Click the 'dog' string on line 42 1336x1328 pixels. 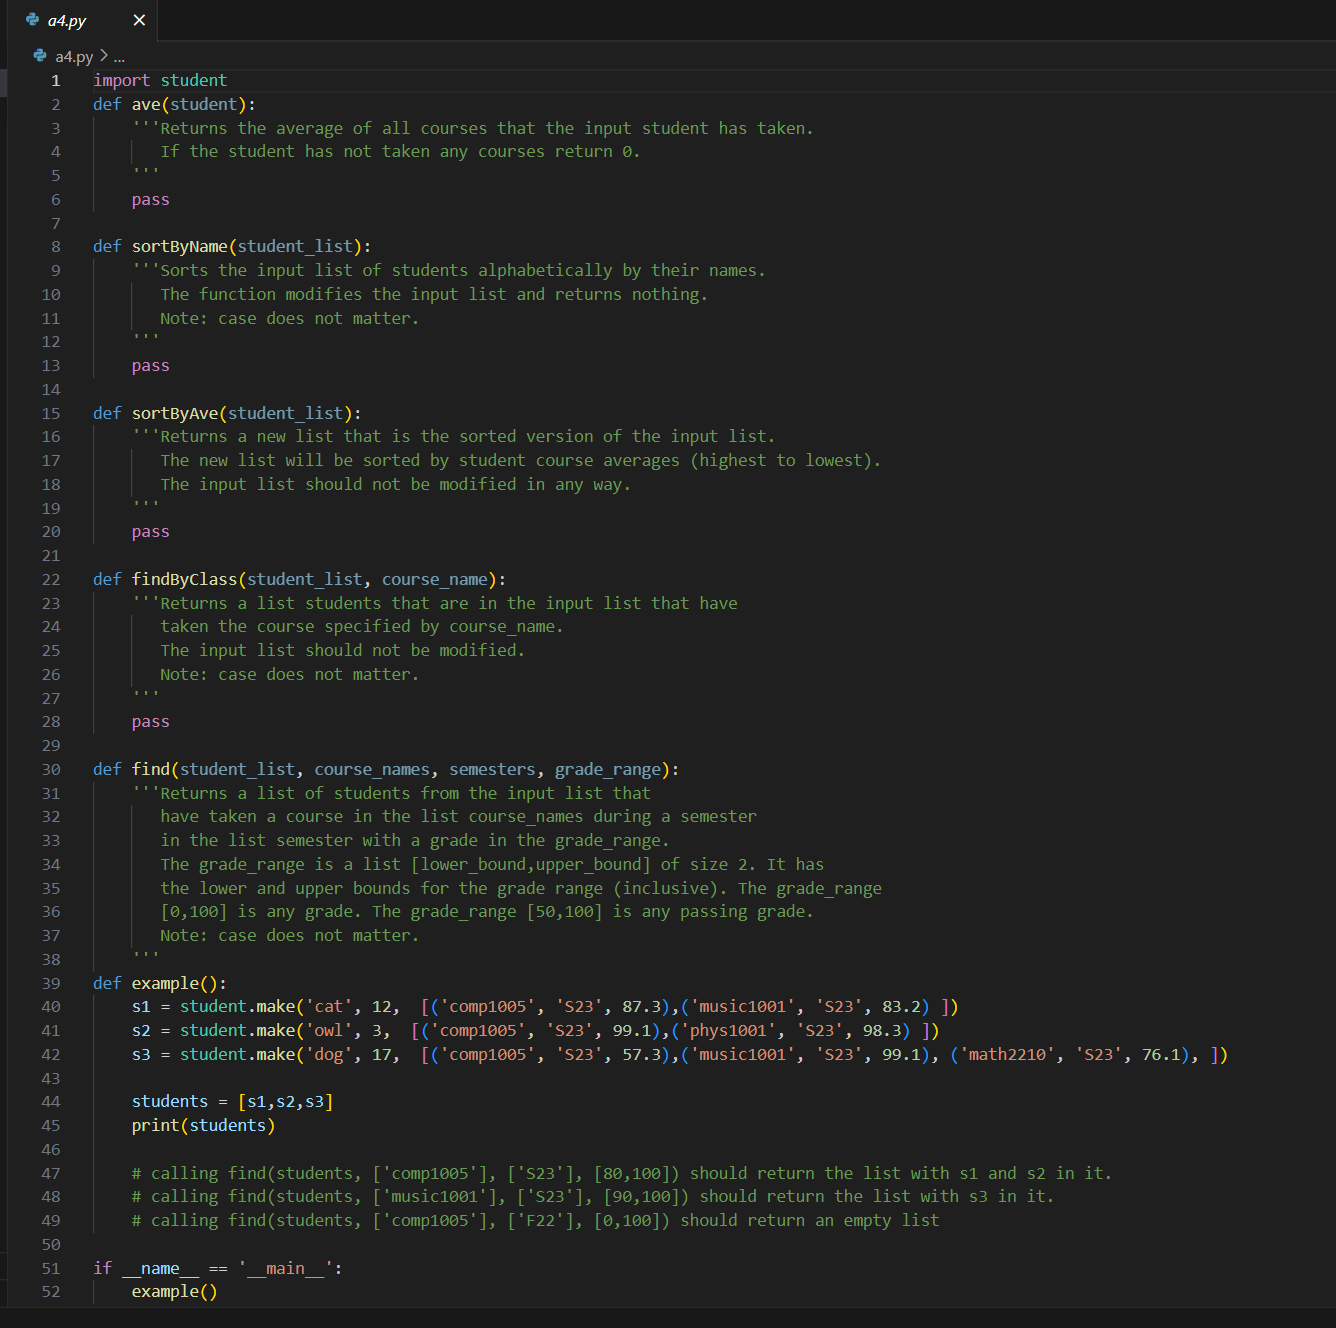pyautogui.click(x=329, y=1055)
